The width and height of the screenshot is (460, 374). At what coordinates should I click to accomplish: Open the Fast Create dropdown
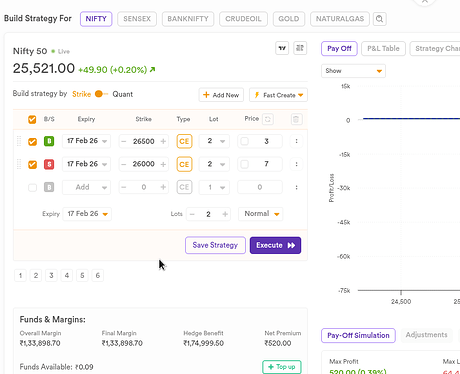click(278, 95)
